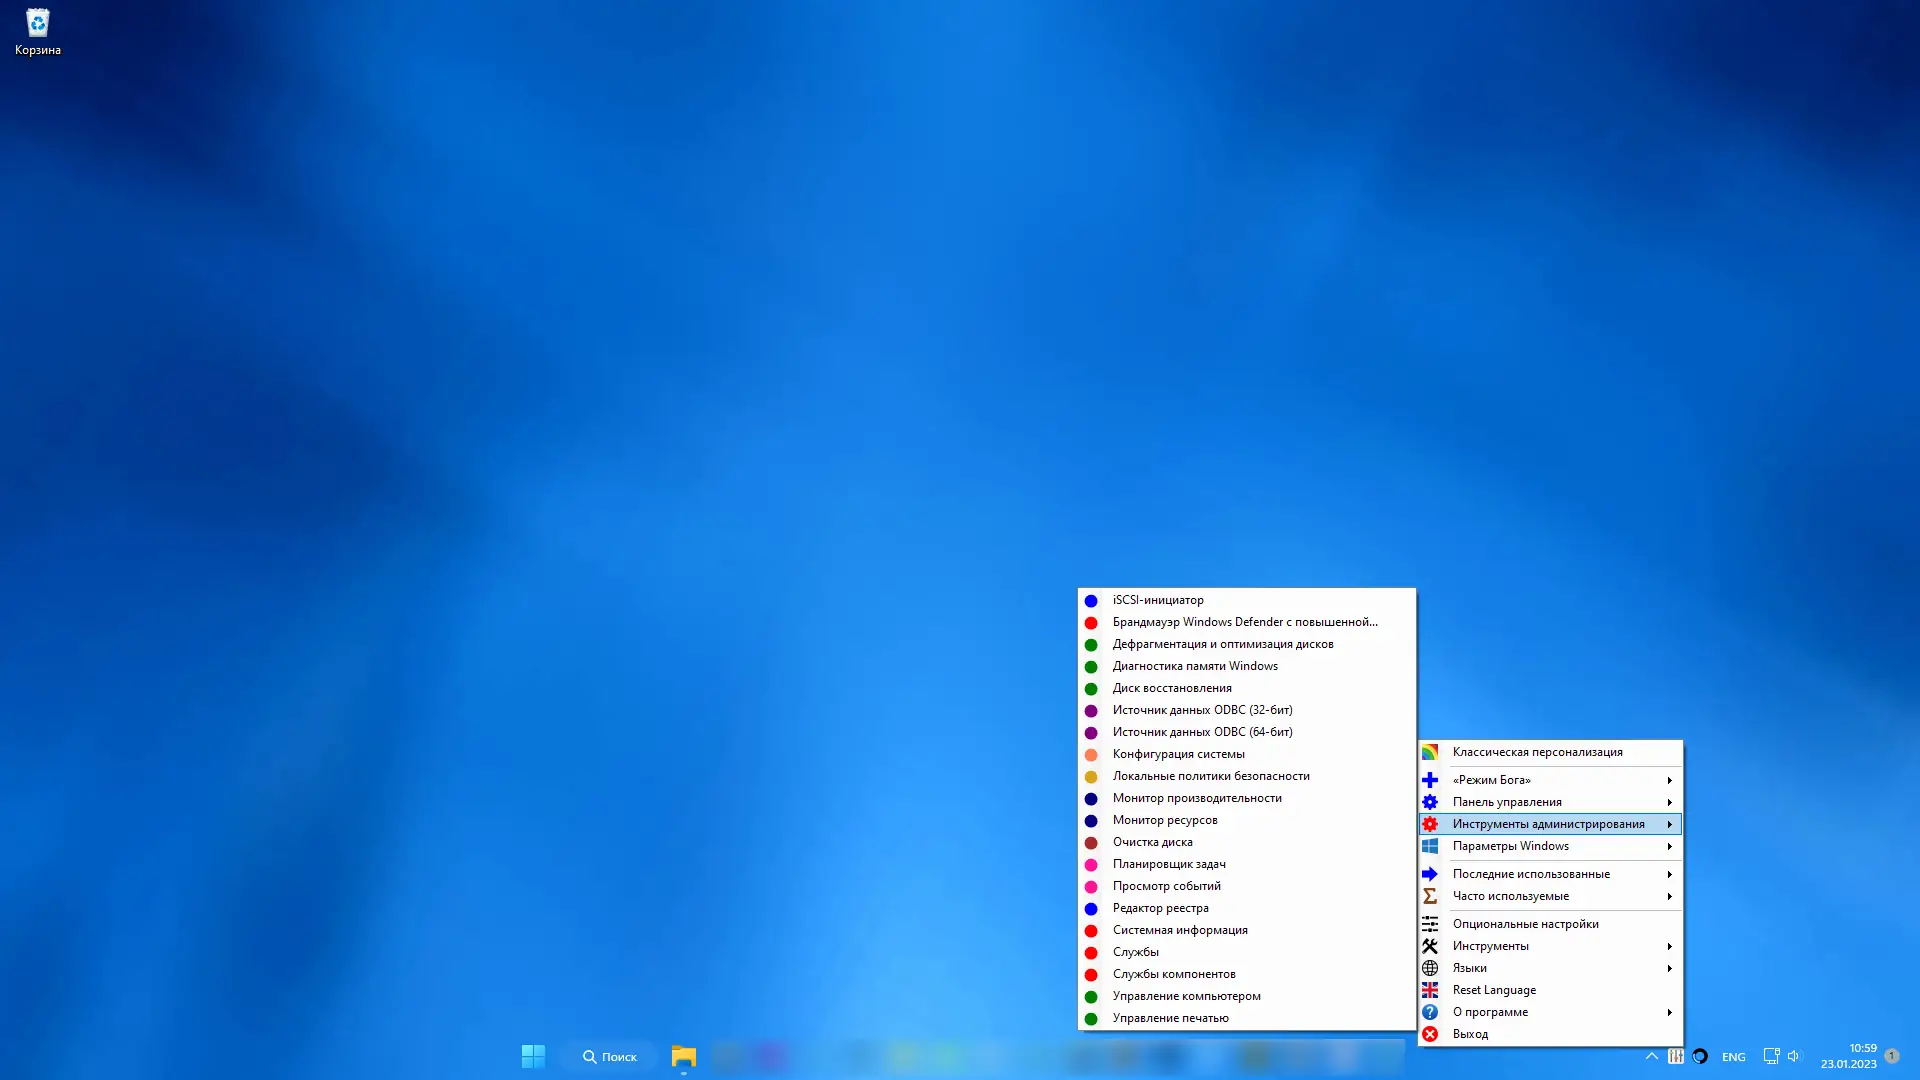Viewport: 1920px width, 1080px height.
Task: Click the orange dot beside Конфигурация системы
Action: (x=1091, y=755)
